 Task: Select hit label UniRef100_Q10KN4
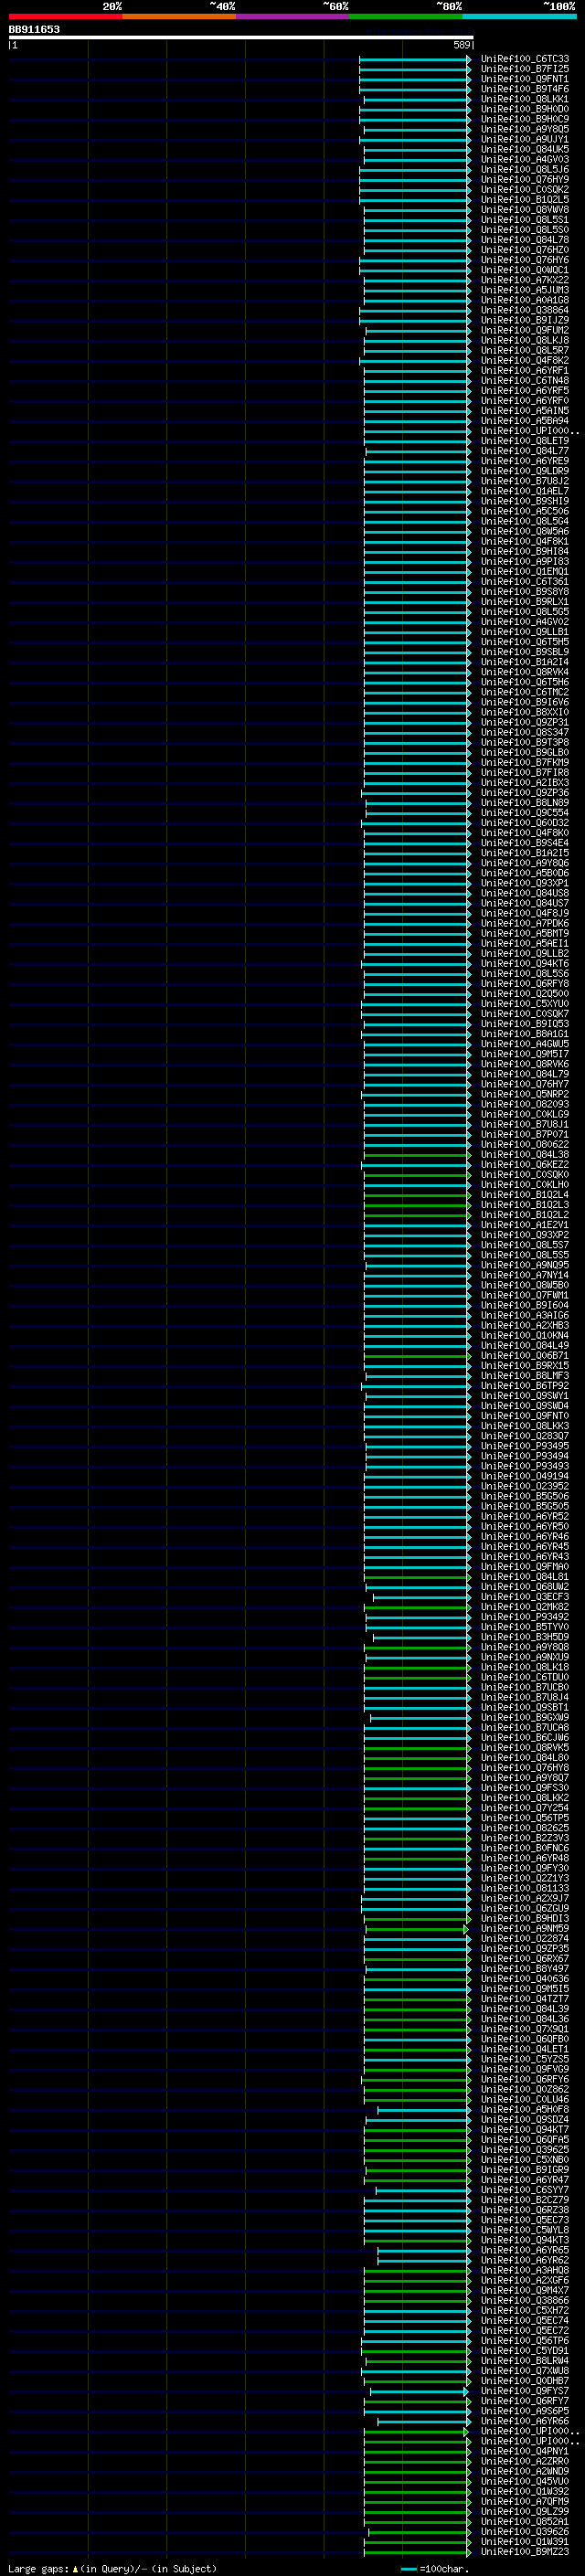point(525,1335)
